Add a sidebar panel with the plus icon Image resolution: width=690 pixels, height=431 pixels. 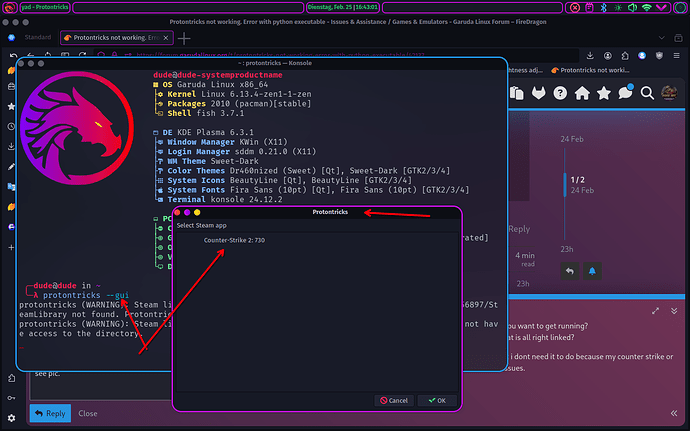pos(11,247)
